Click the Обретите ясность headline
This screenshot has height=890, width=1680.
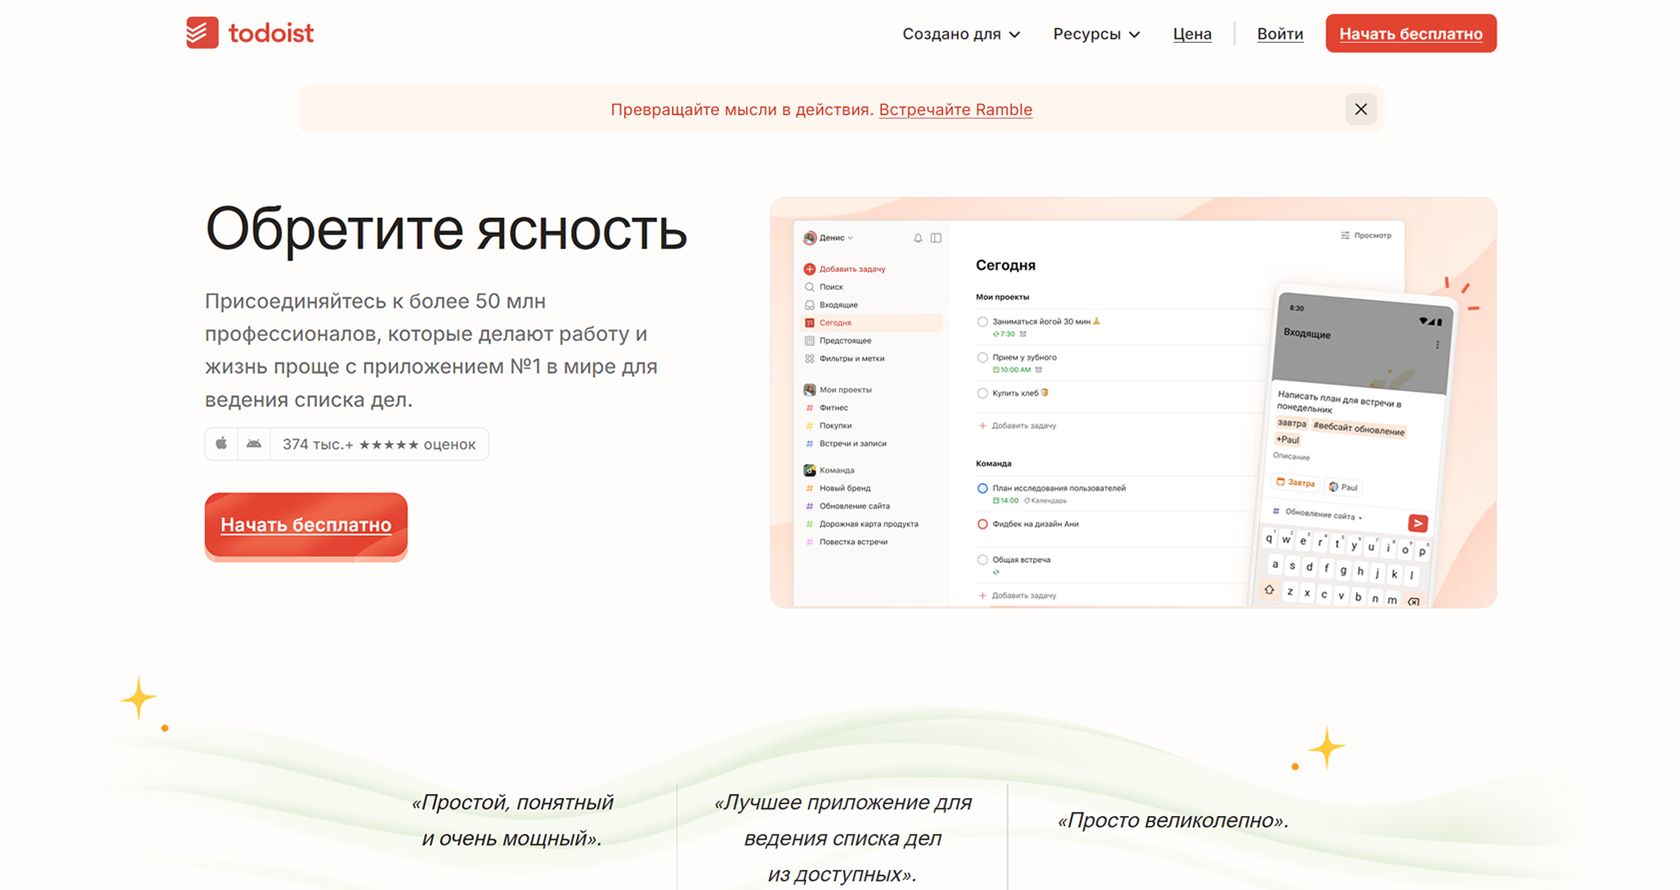(446, 230)
